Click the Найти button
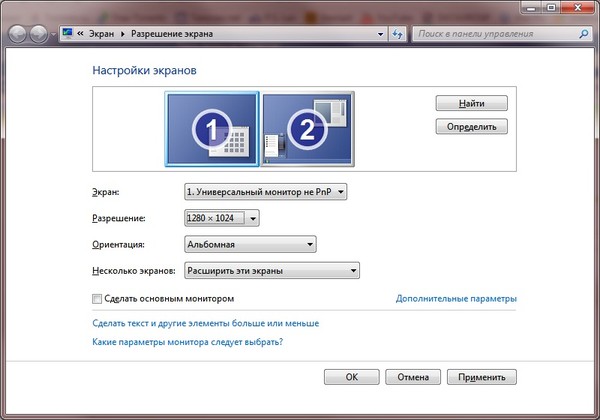 (x=471, y=103)
